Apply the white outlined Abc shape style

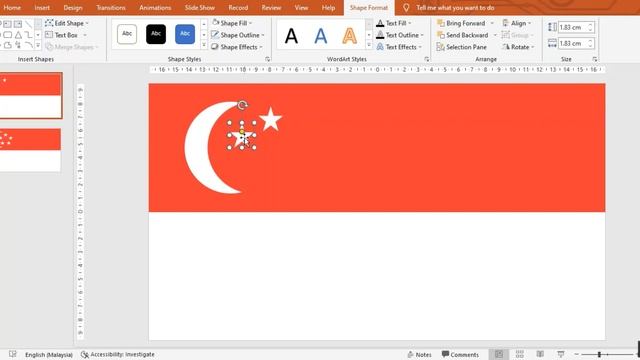coord(127,34)
